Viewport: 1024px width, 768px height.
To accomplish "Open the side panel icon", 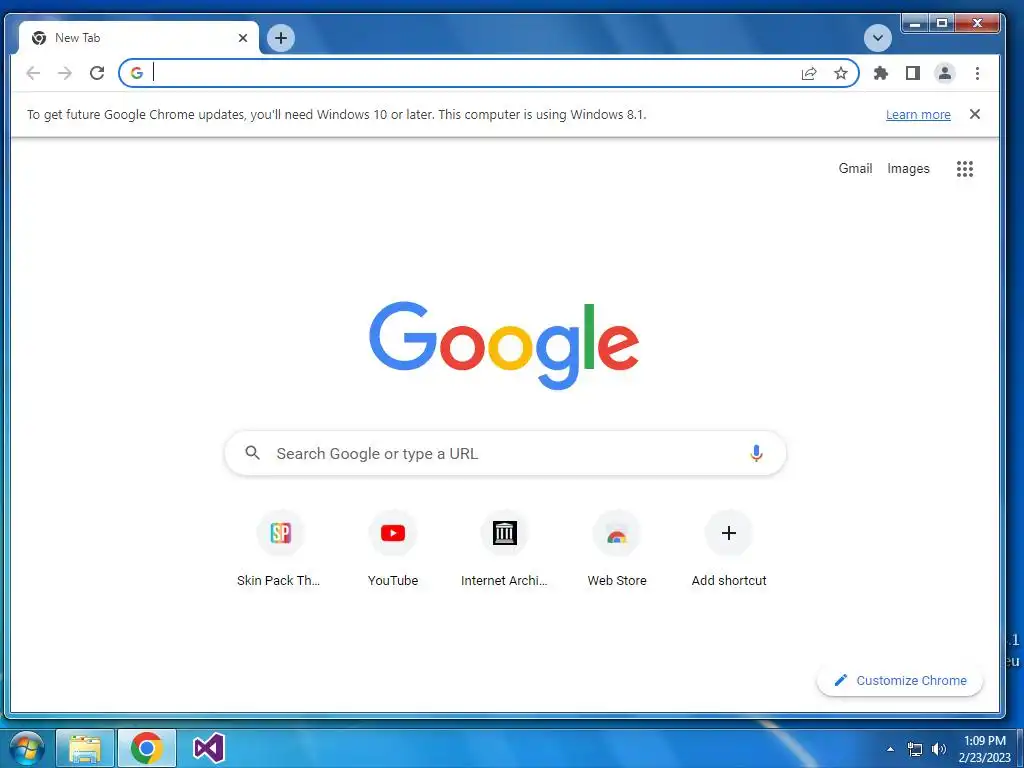I will 913,73.
